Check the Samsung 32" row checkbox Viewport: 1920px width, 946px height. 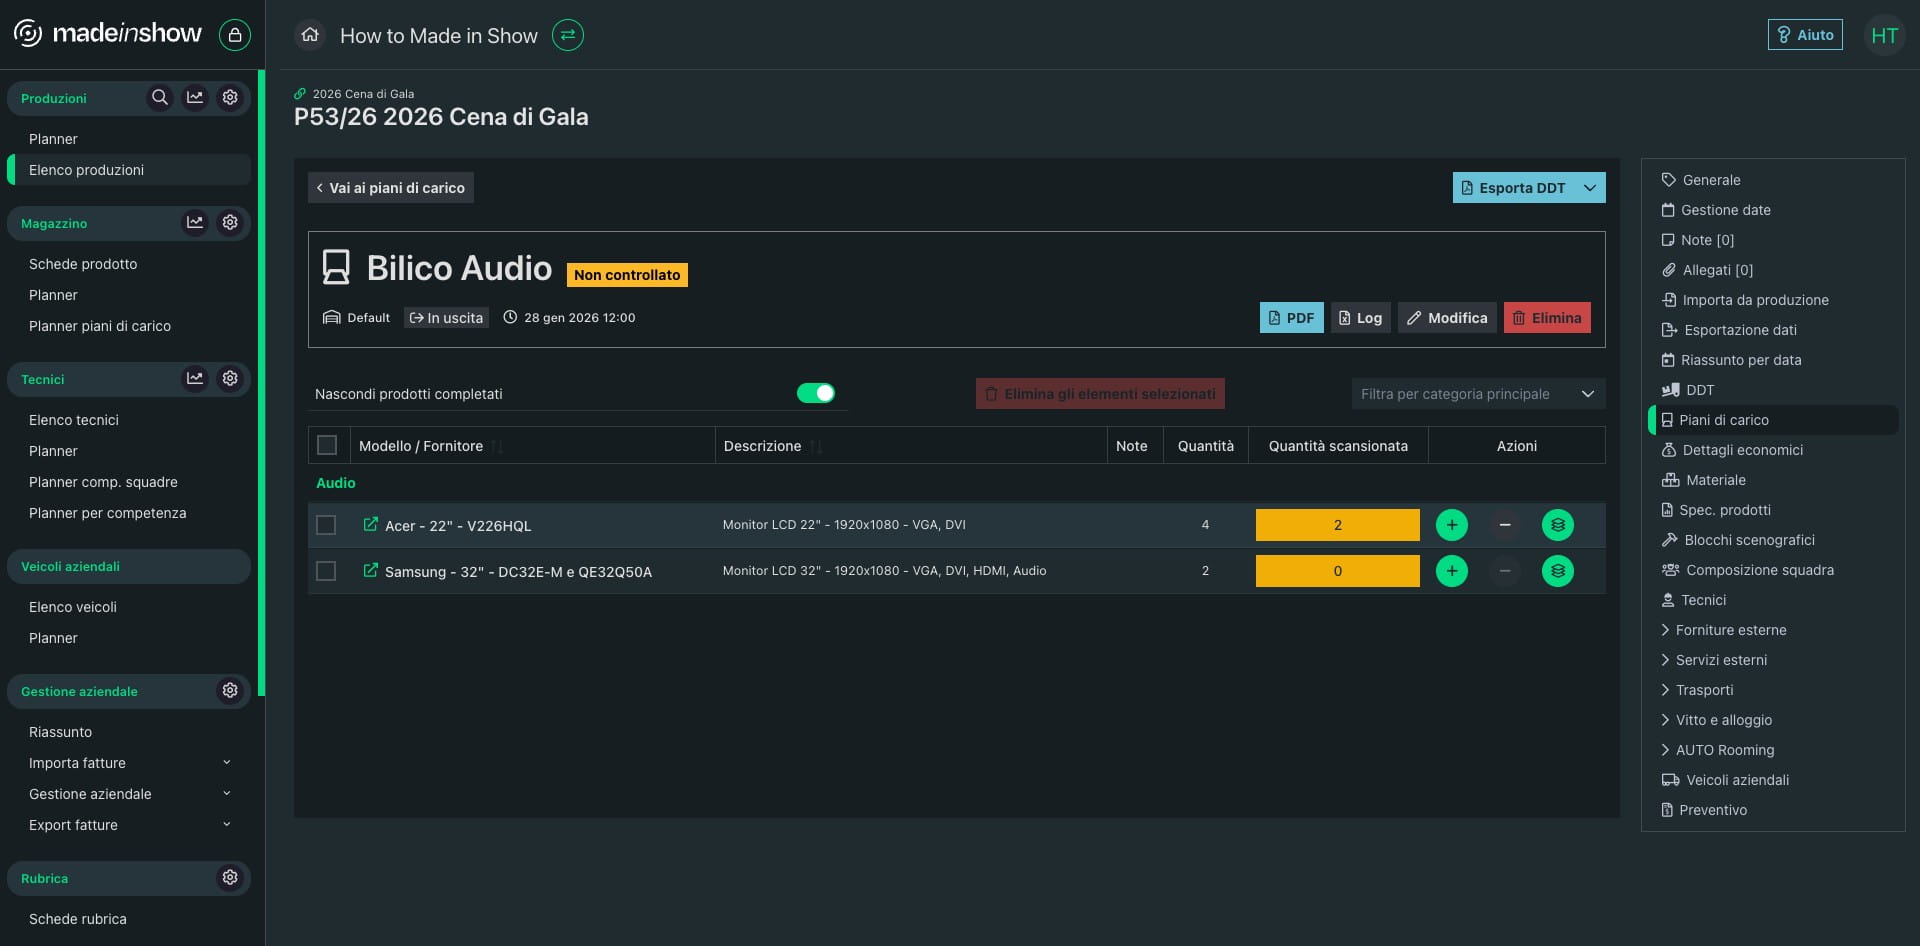click(326, 571)
